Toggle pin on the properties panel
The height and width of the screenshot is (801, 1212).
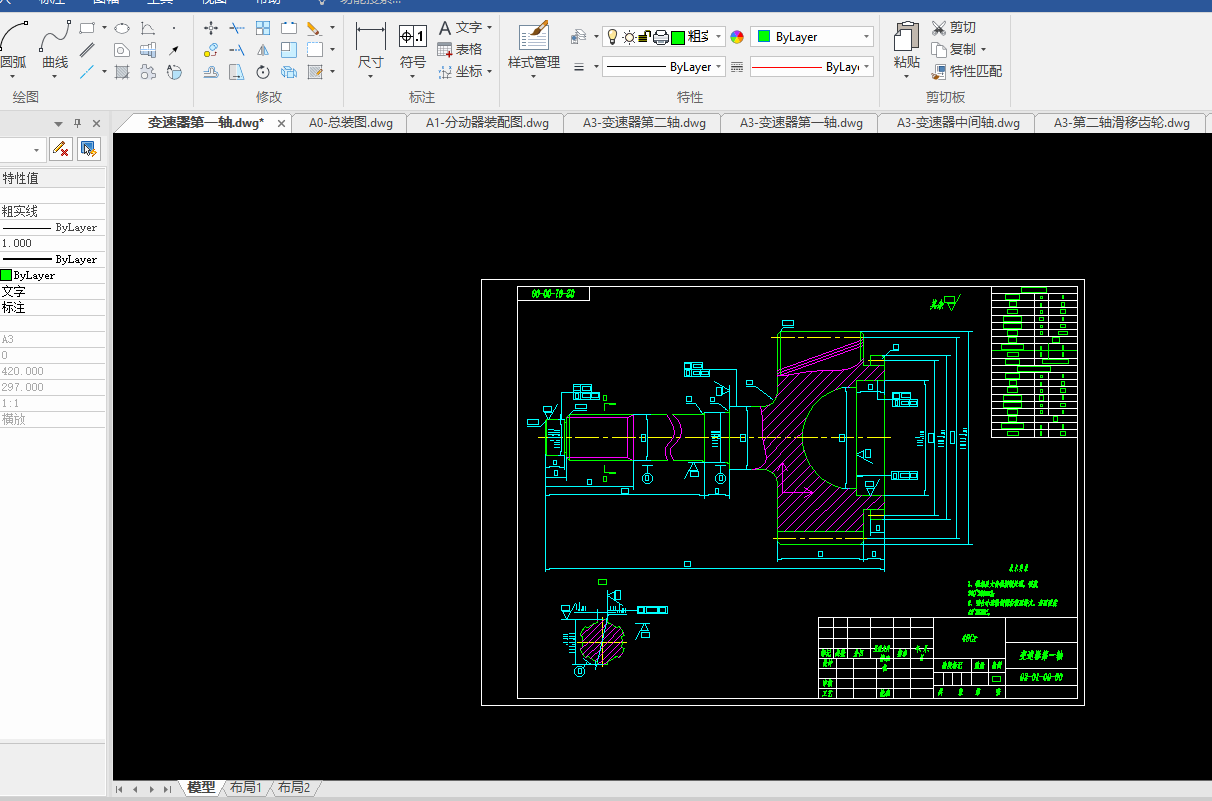pos(77,123)
